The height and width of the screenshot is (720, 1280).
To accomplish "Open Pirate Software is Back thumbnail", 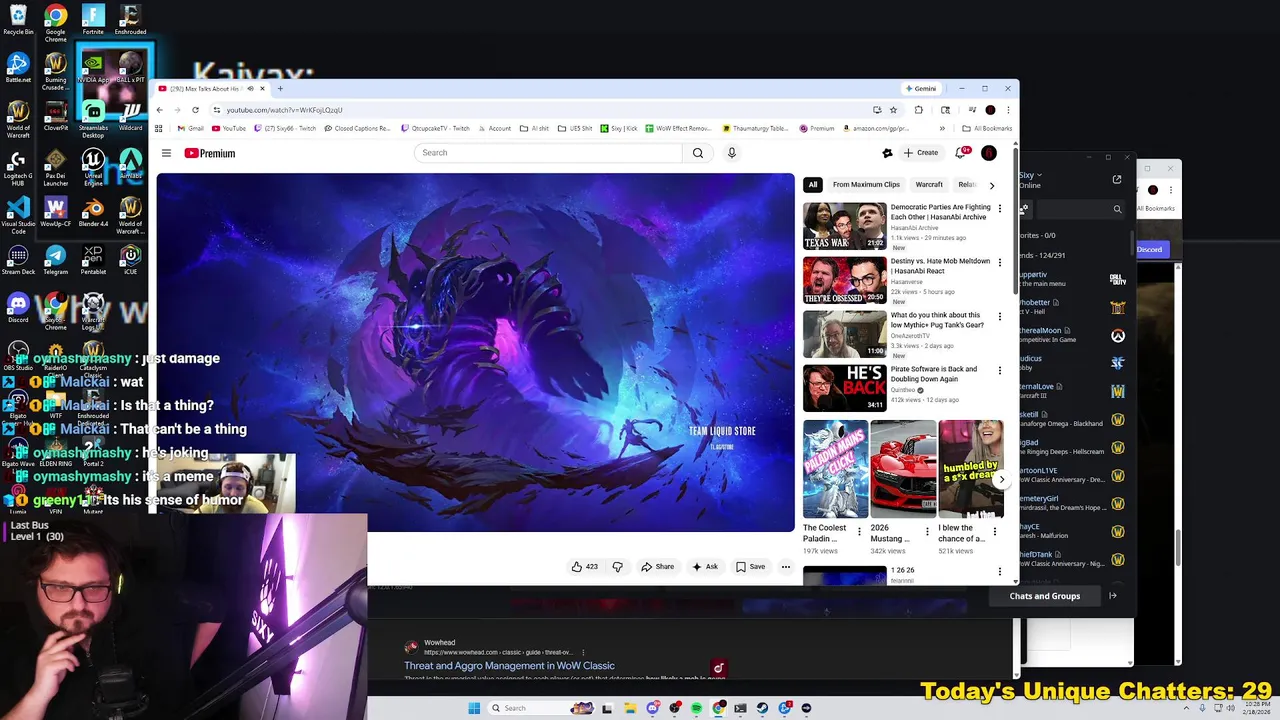I will click(844, 388).
